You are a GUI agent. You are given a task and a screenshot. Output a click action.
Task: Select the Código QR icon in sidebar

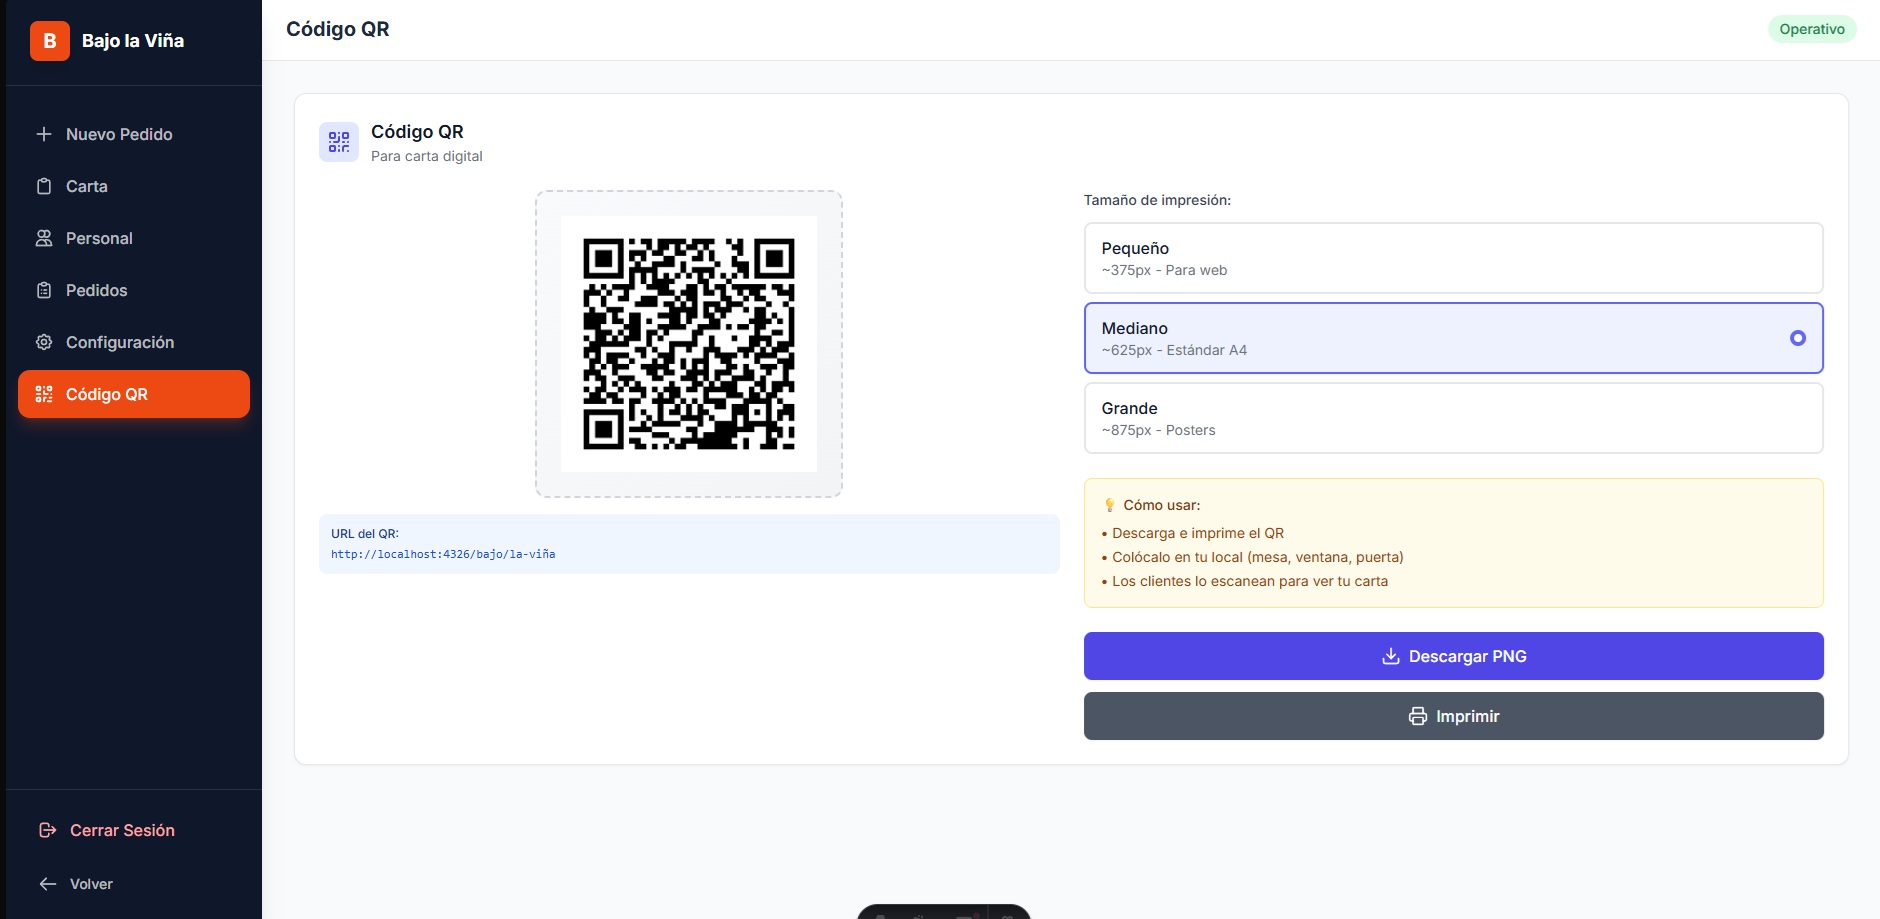pos(44,394)
